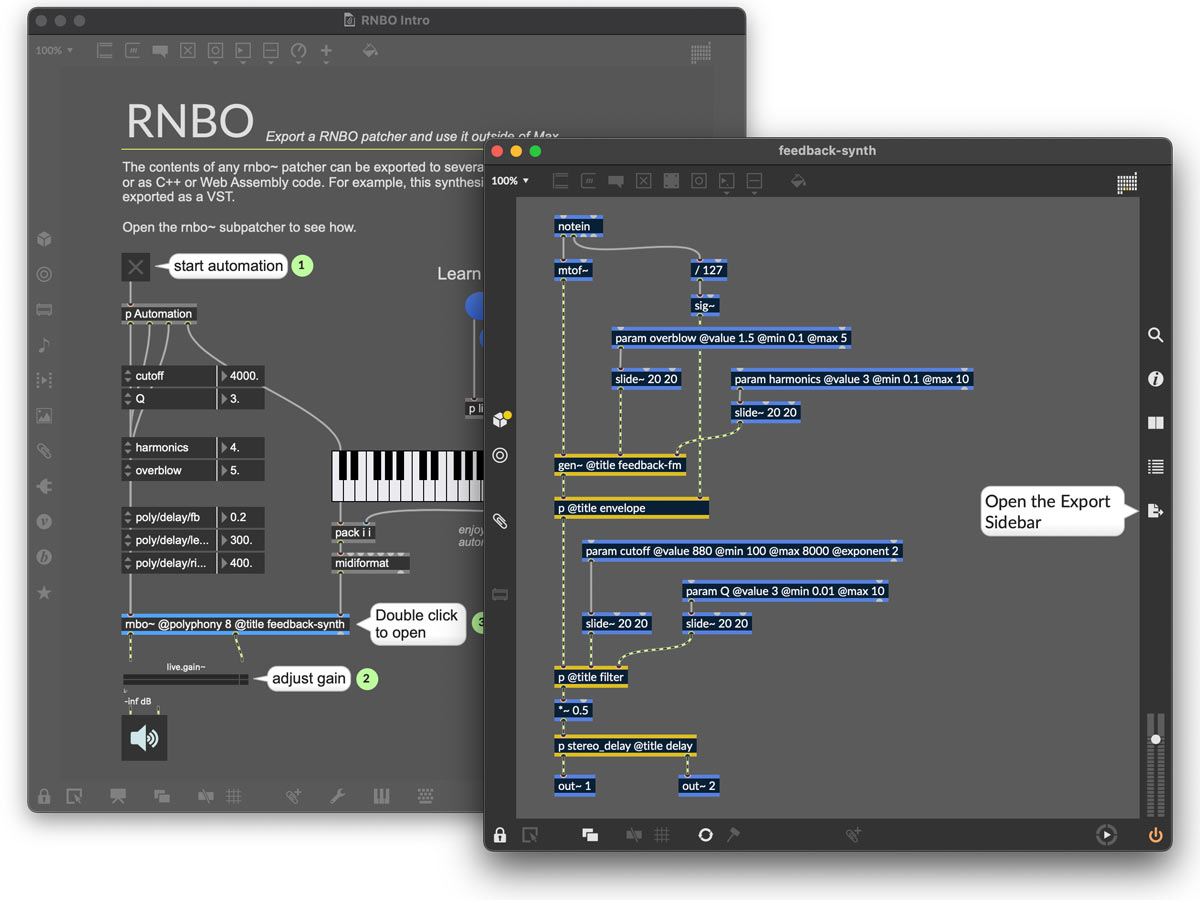Select the out~ 2 object
This screenshot has width=1200, height=900.
(699, 786)
